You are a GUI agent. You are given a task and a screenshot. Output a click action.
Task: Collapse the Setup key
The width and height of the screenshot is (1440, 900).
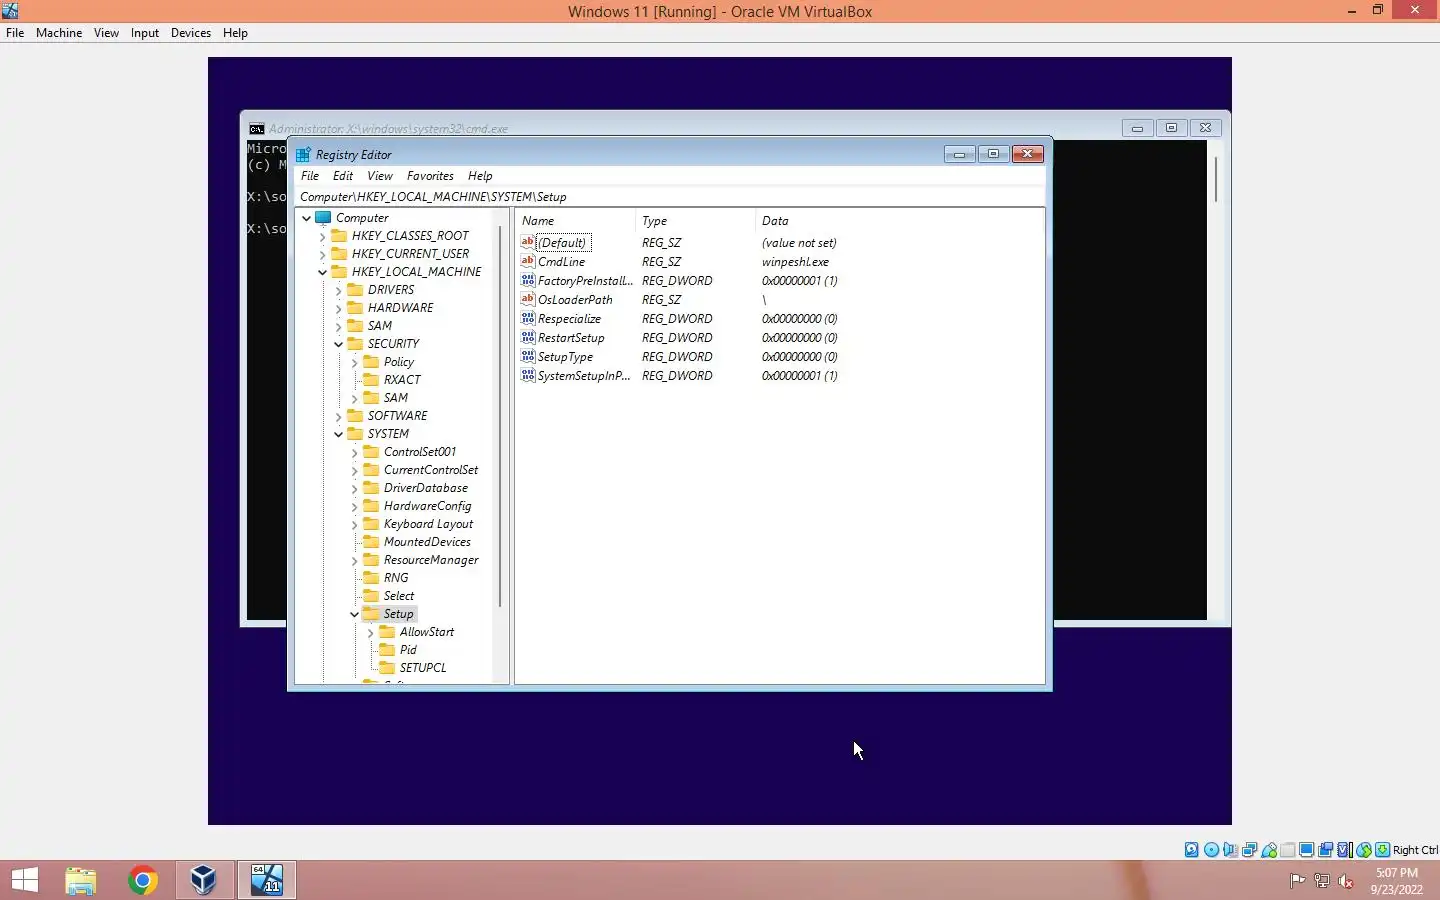click(x=354, y=614)
